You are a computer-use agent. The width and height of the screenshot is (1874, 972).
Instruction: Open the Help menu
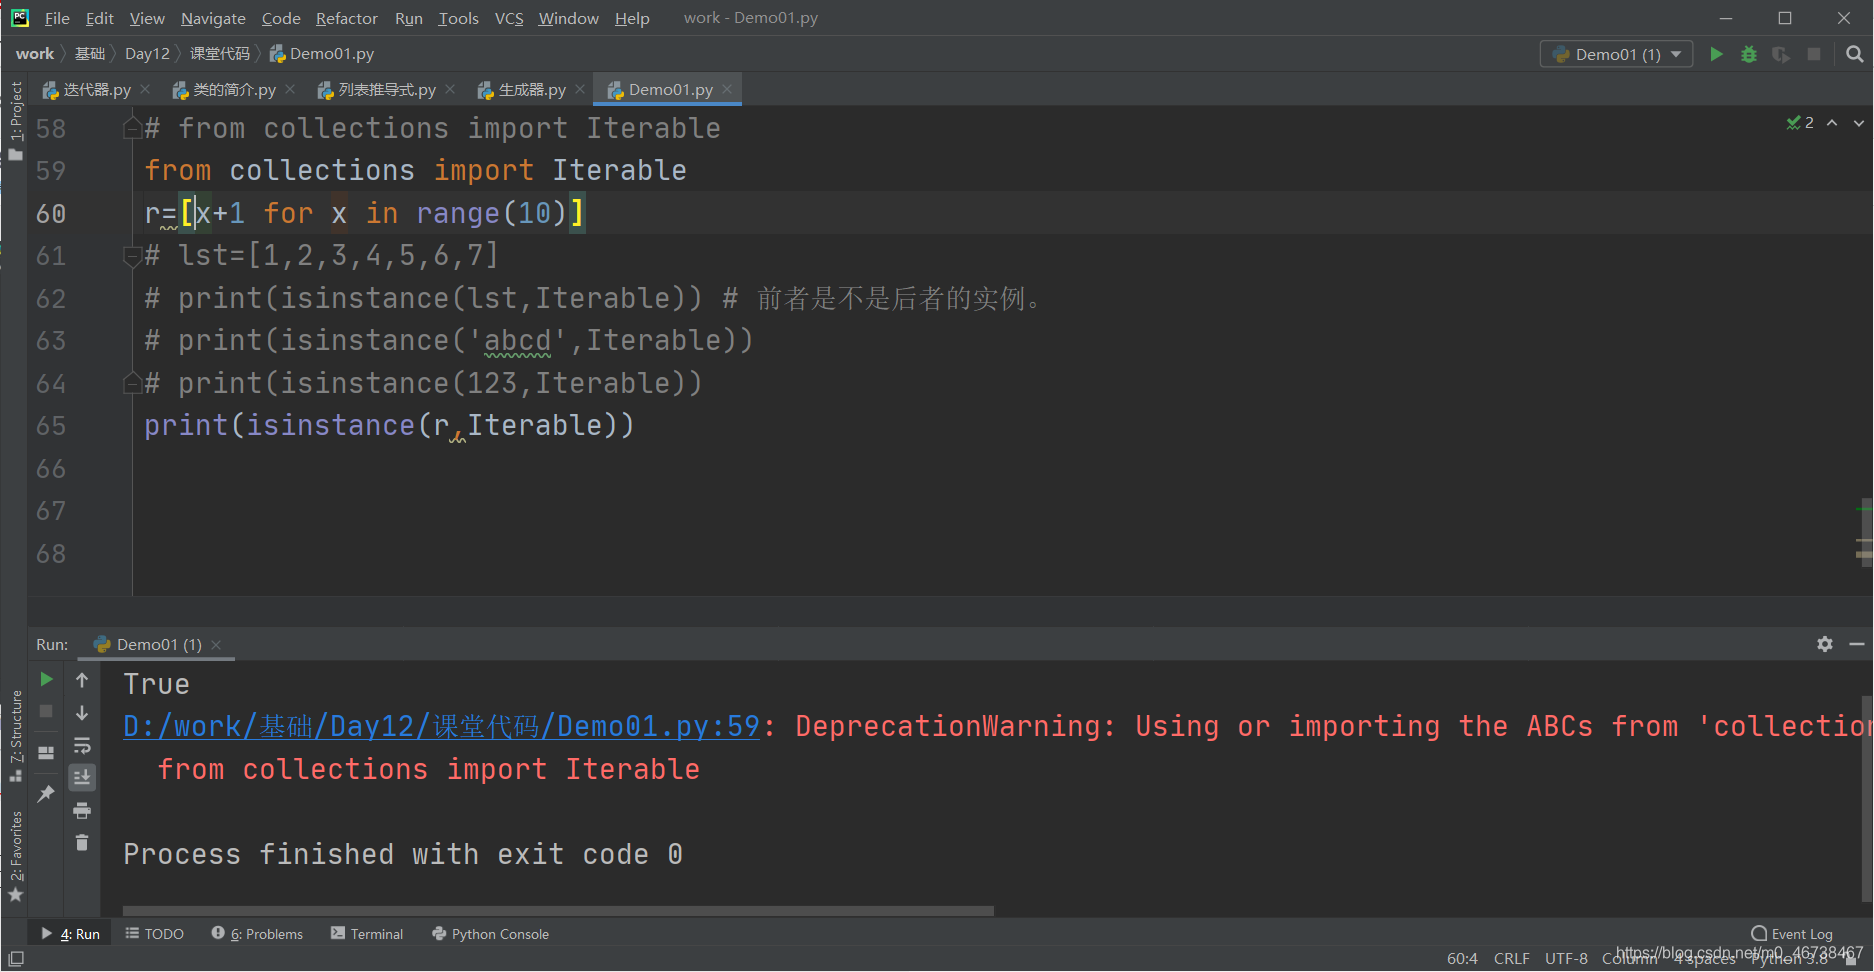tap(632, 18)
